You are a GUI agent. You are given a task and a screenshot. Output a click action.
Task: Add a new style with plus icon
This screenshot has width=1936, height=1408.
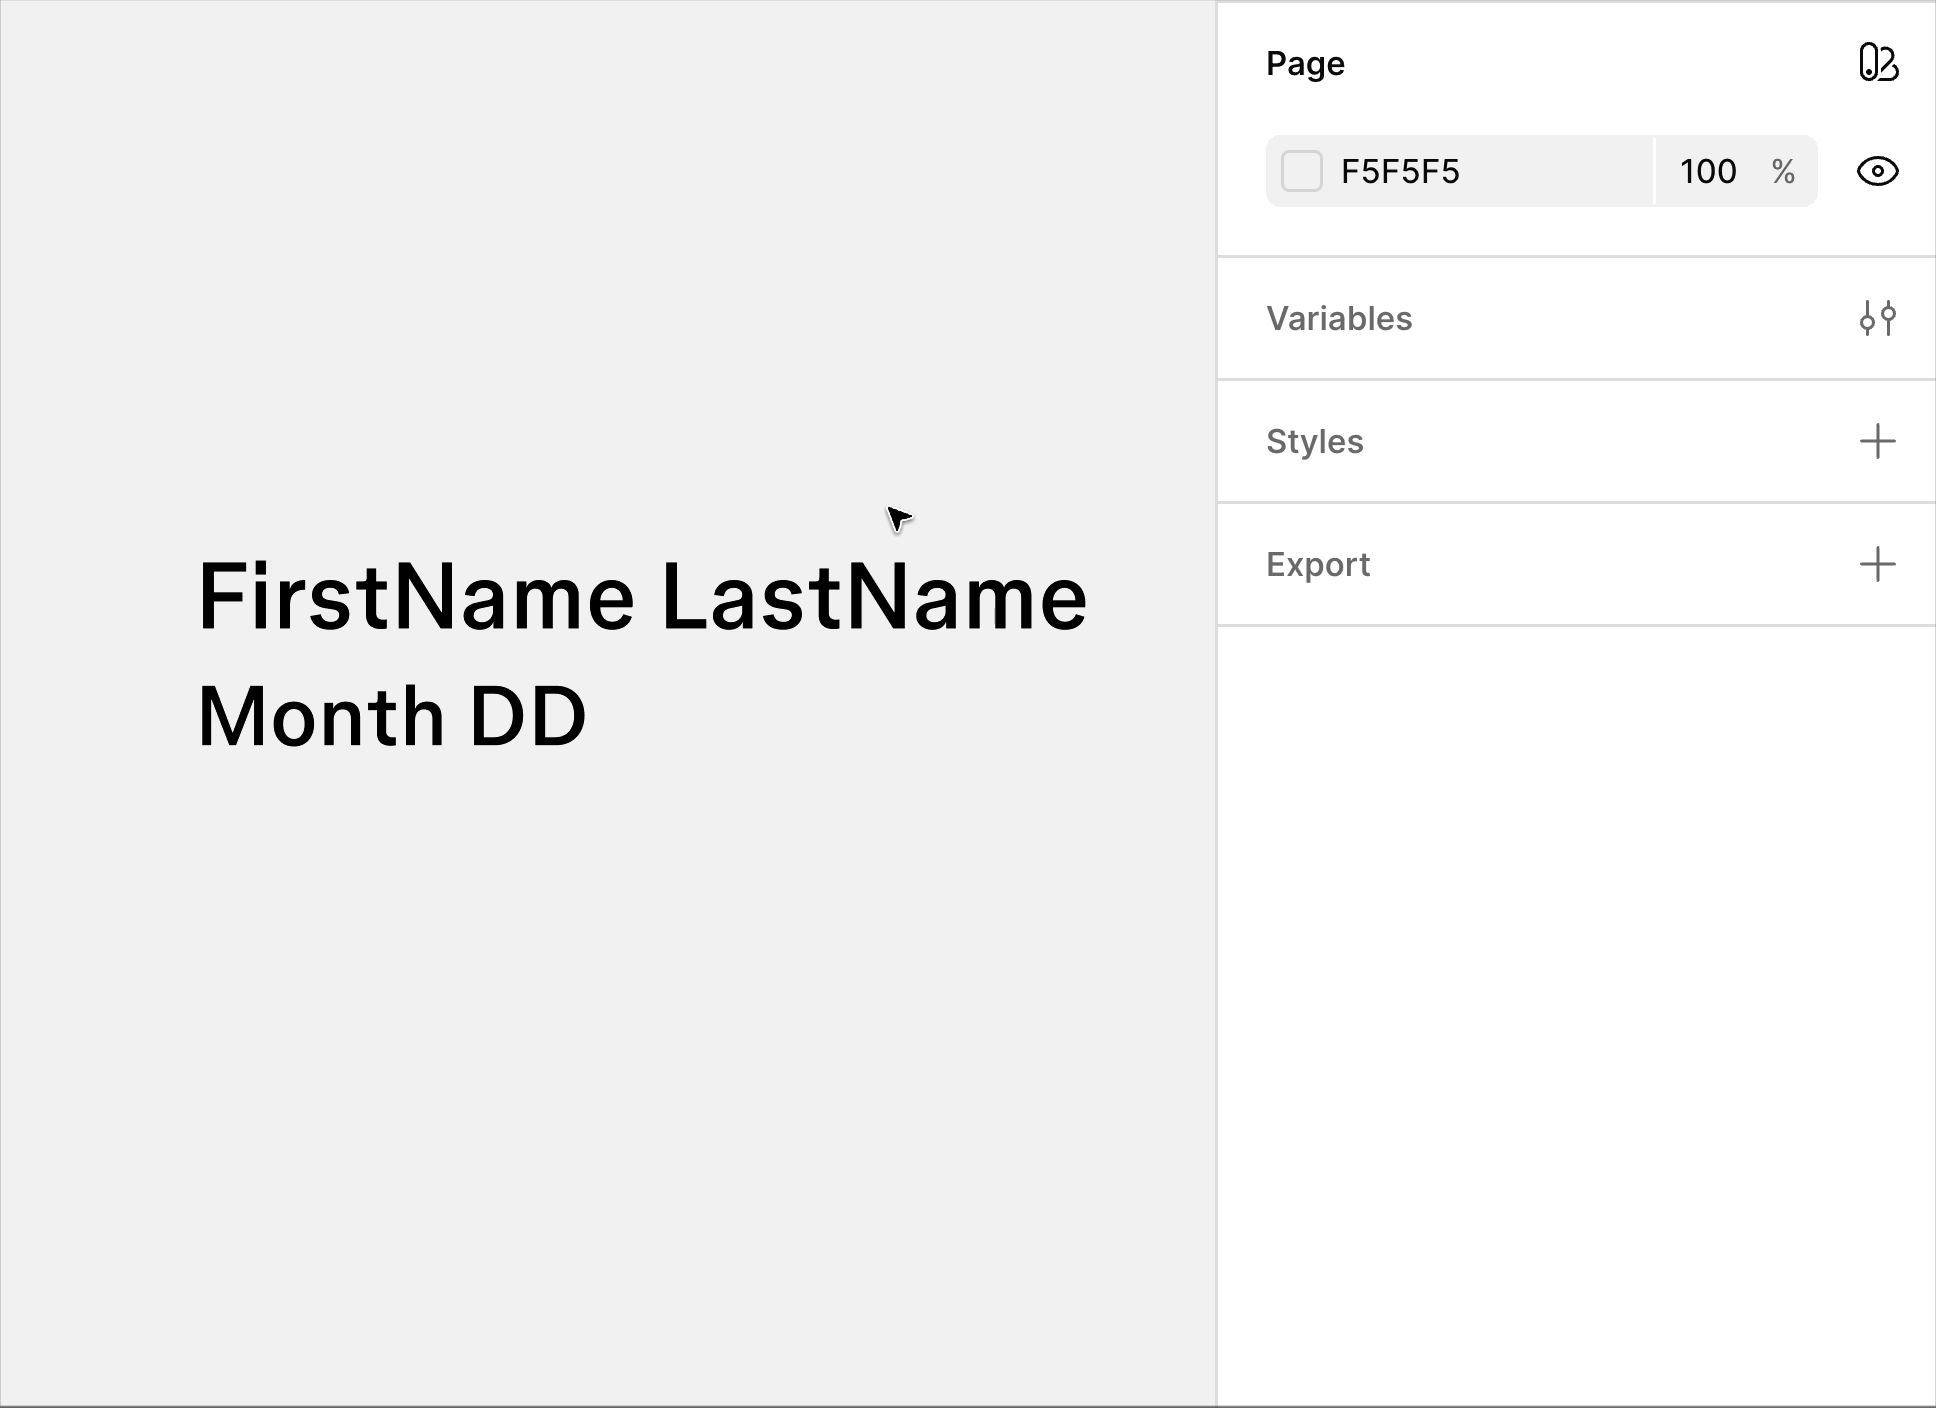pos(1877,441)
